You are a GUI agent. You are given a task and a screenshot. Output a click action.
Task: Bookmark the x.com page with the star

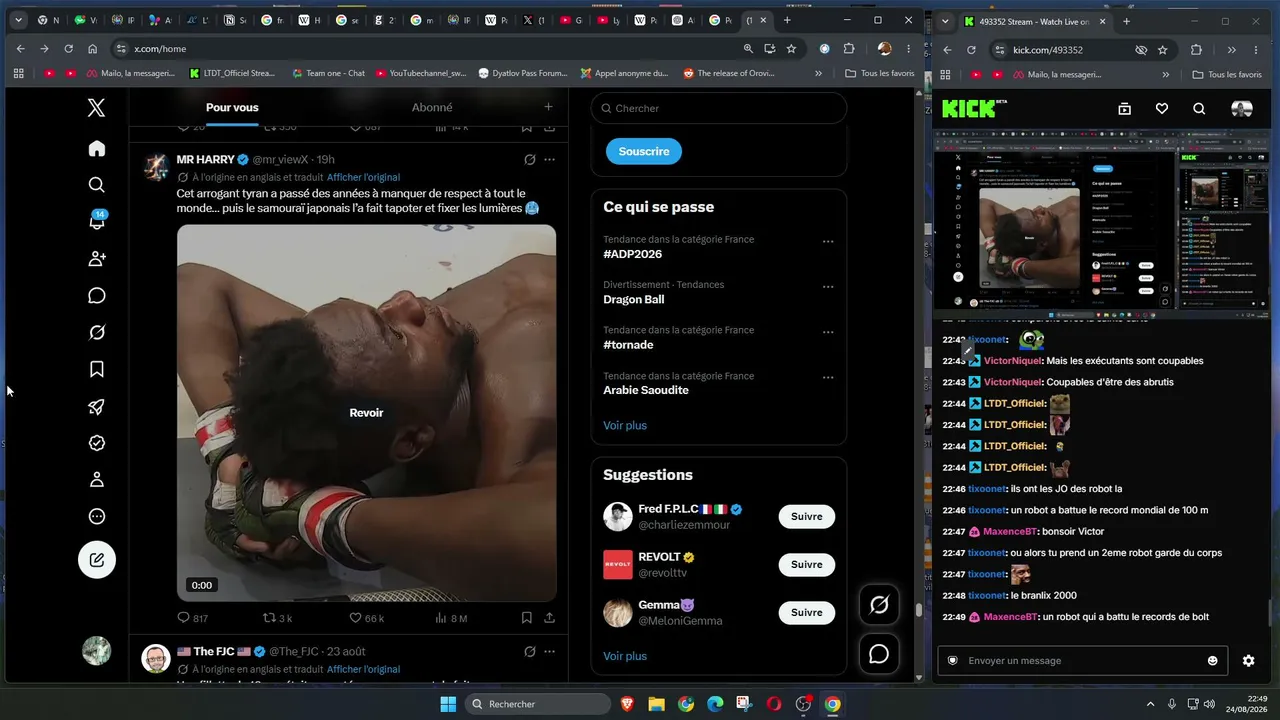pyautogui.click(x=791, y=48)
